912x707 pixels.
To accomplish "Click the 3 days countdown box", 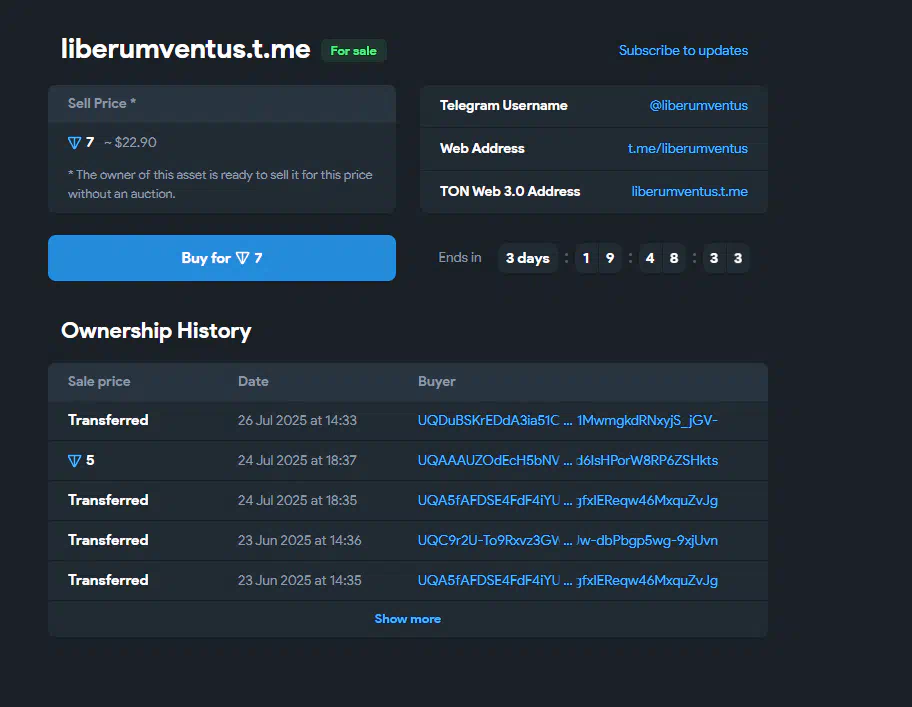I will click(528, 258).
